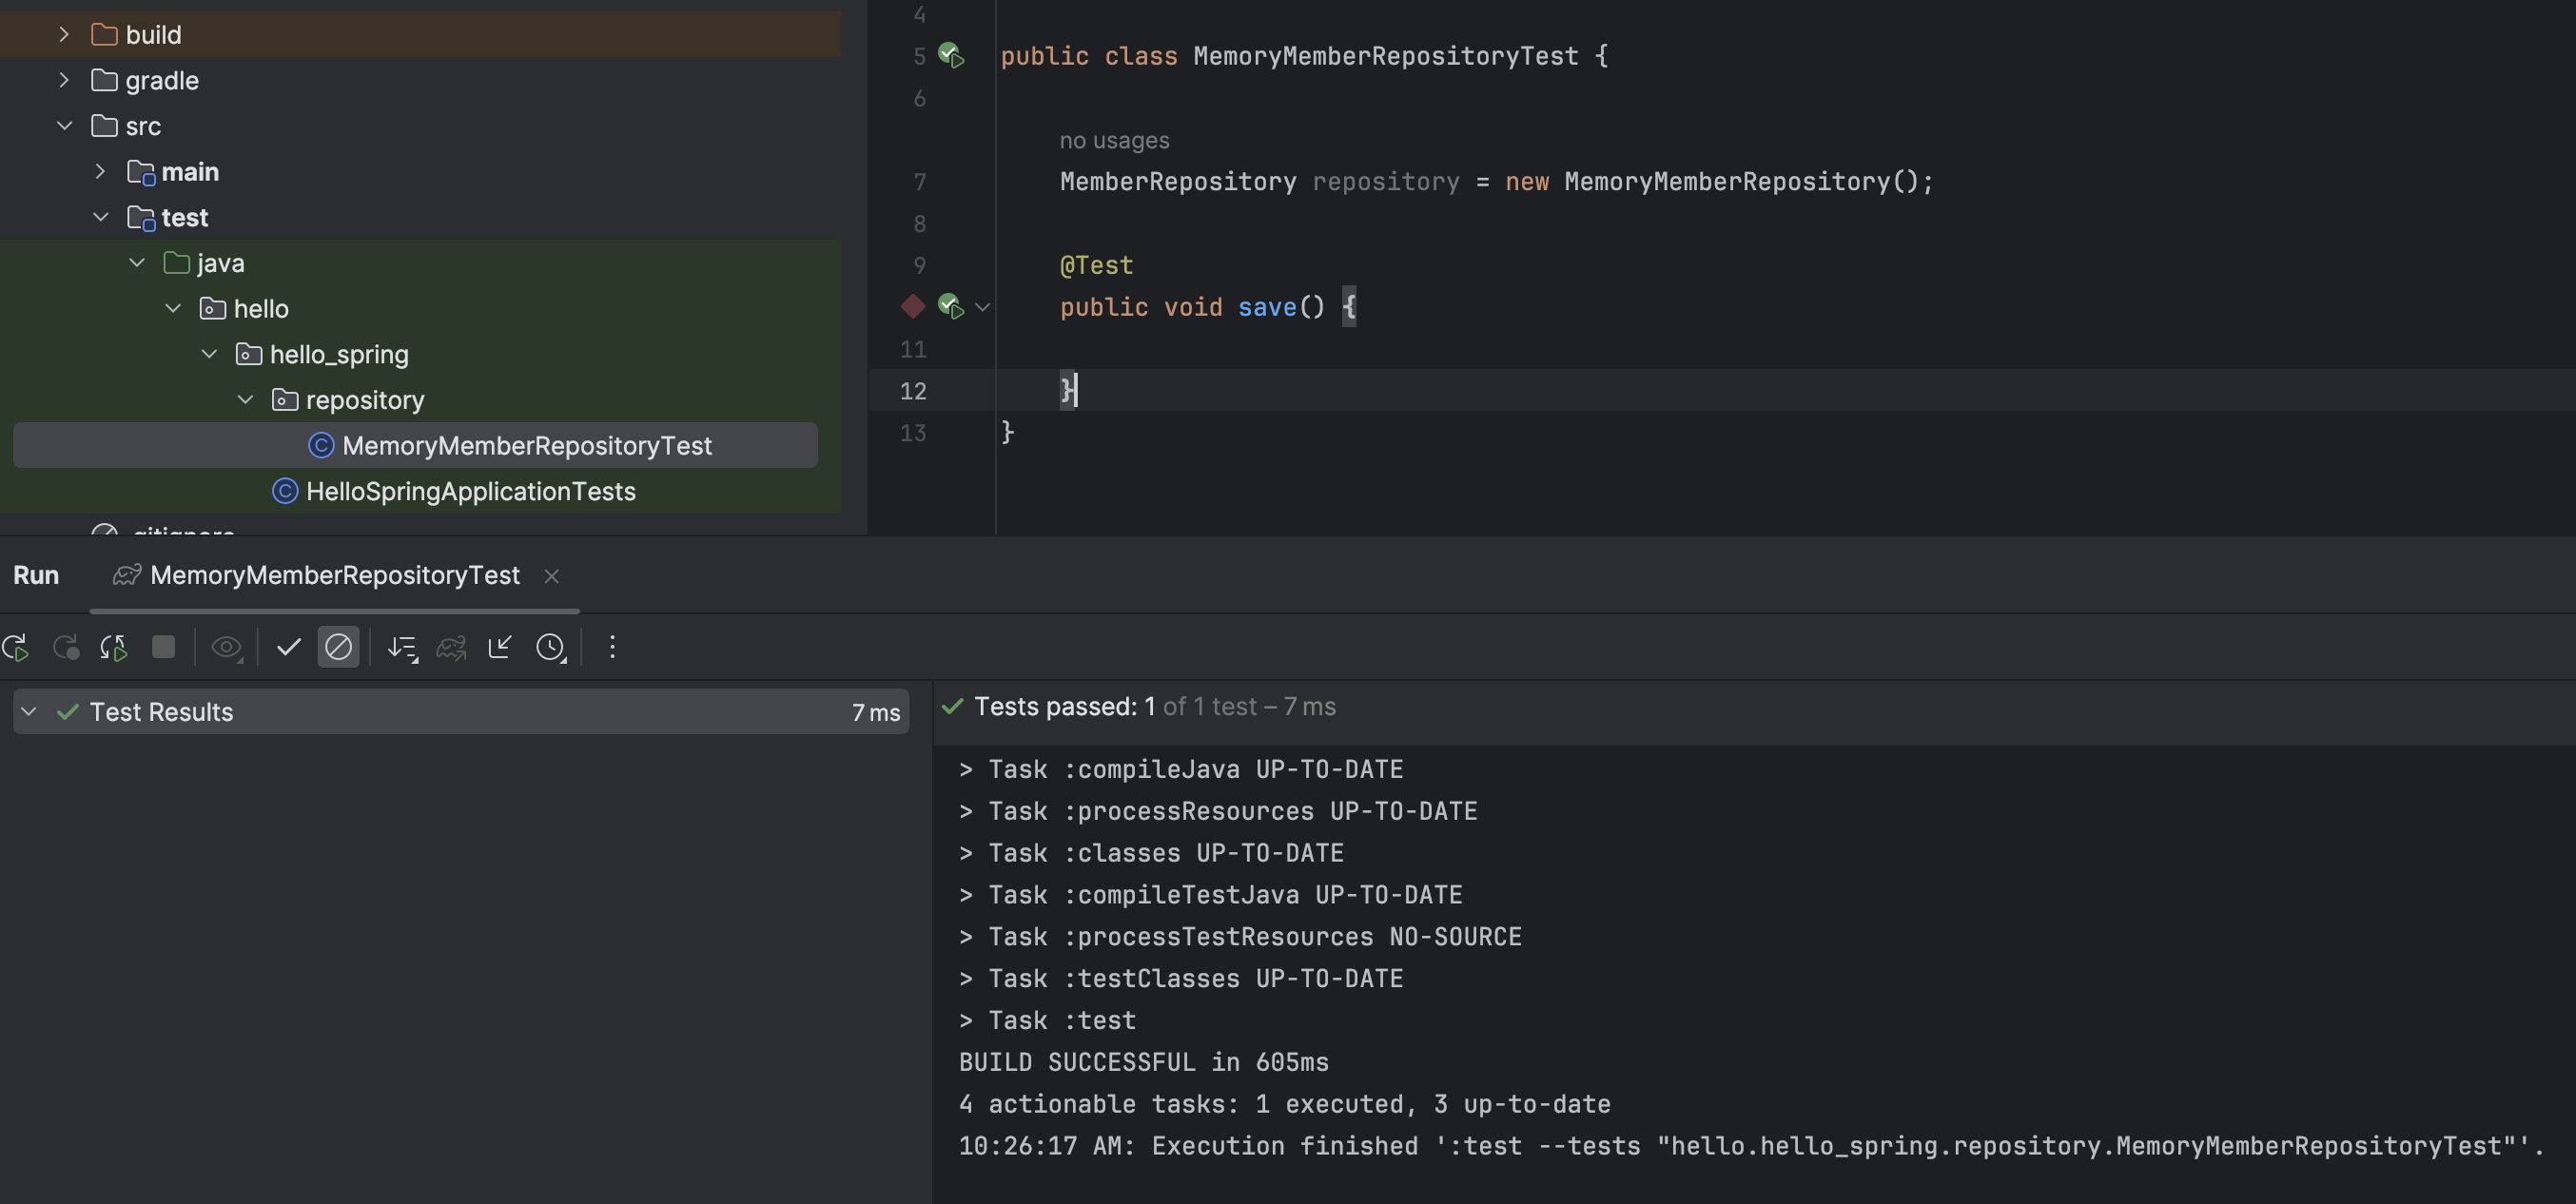Screen dimensions: 2576x1204
Task: Run test class from gutter icon on line 5
Action: (x=951, y=56)
